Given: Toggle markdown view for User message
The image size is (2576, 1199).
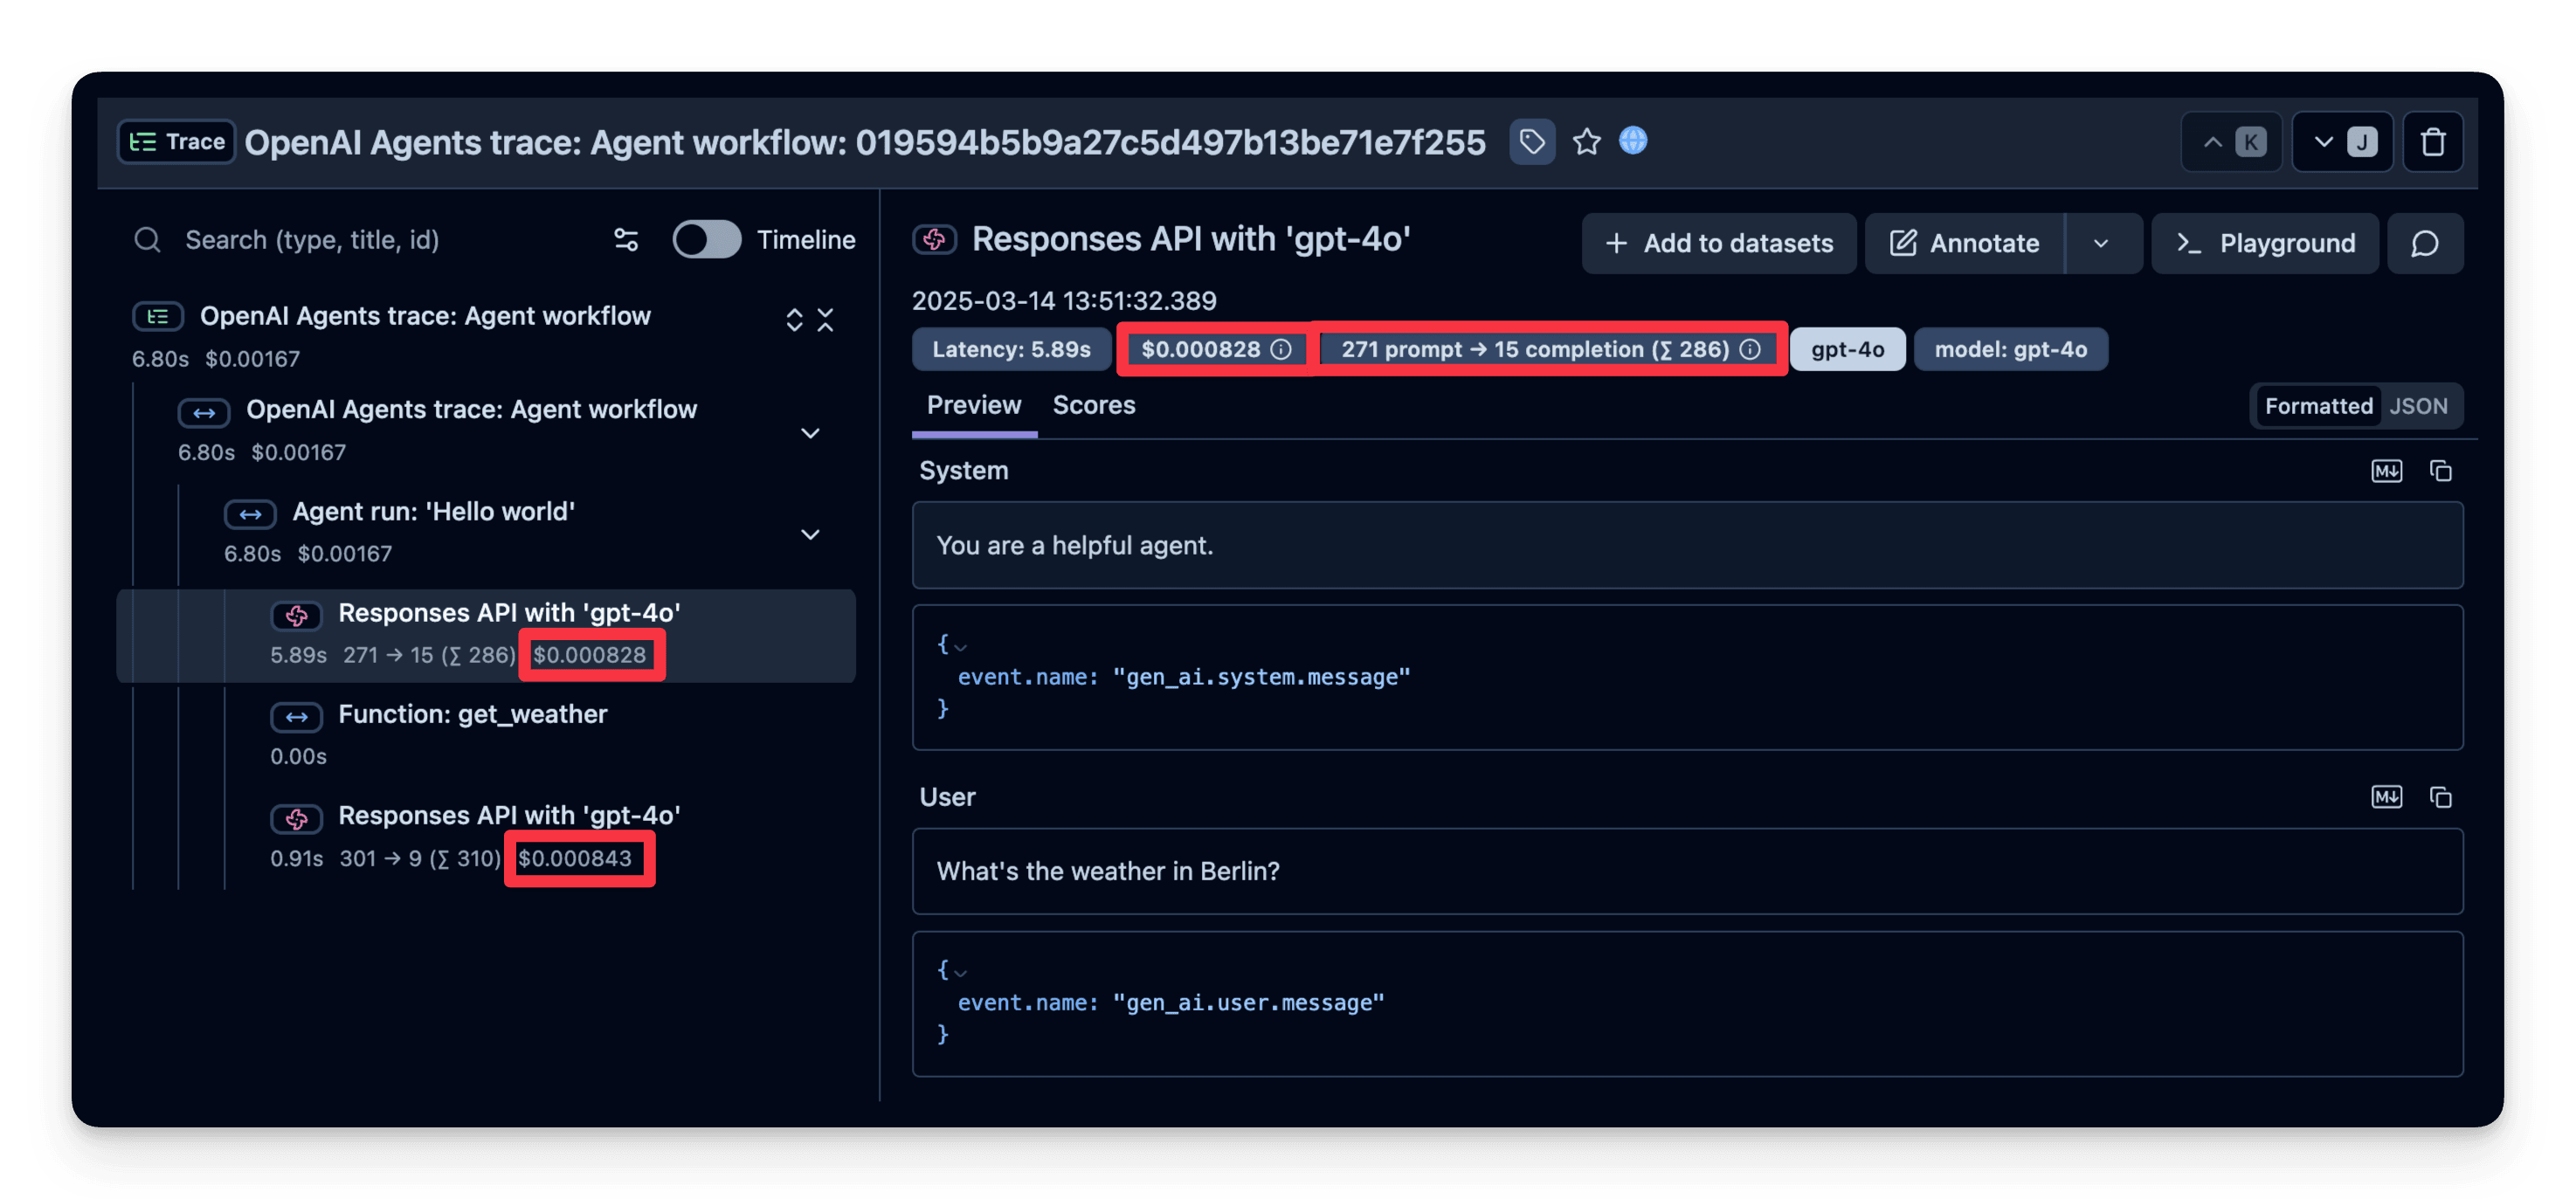Looking at the screenshot, I should tap(2386, 797).
